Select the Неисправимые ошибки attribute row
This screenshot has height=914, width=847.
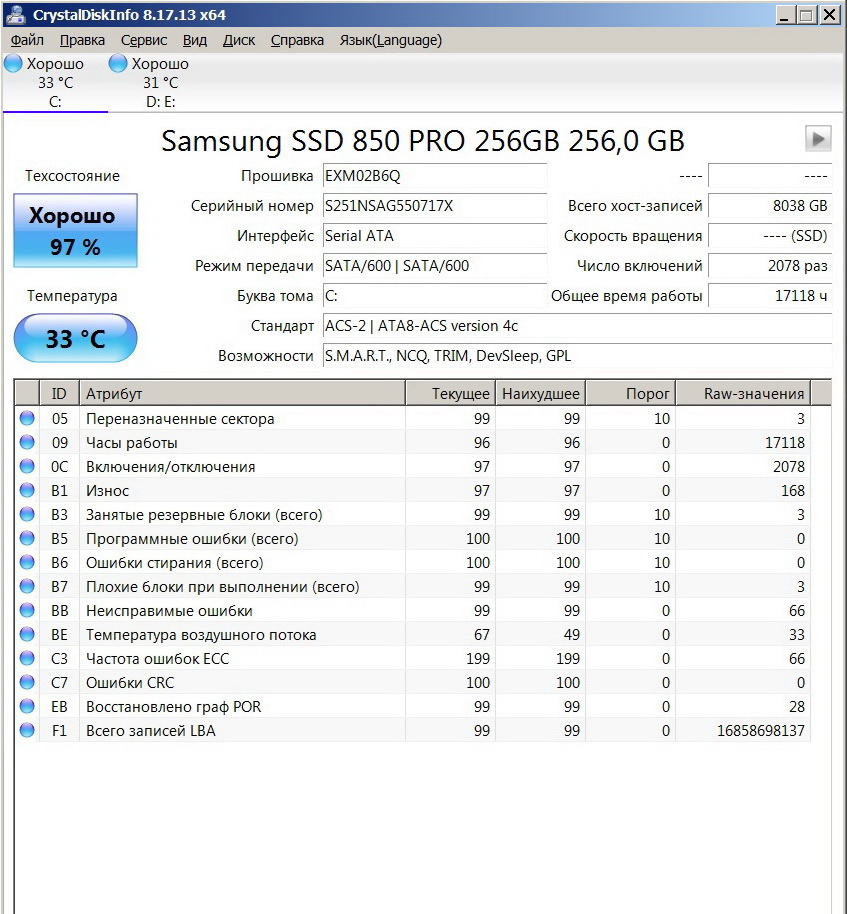tap(413, 610)
